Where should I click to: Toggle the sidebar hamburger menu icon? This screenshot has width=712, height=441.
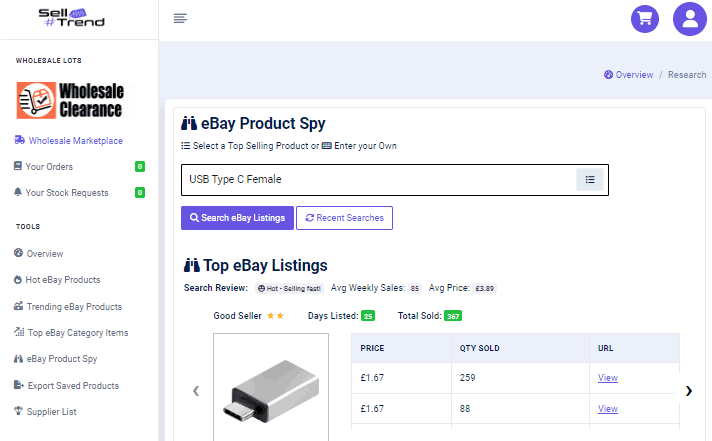click(180, 18)
